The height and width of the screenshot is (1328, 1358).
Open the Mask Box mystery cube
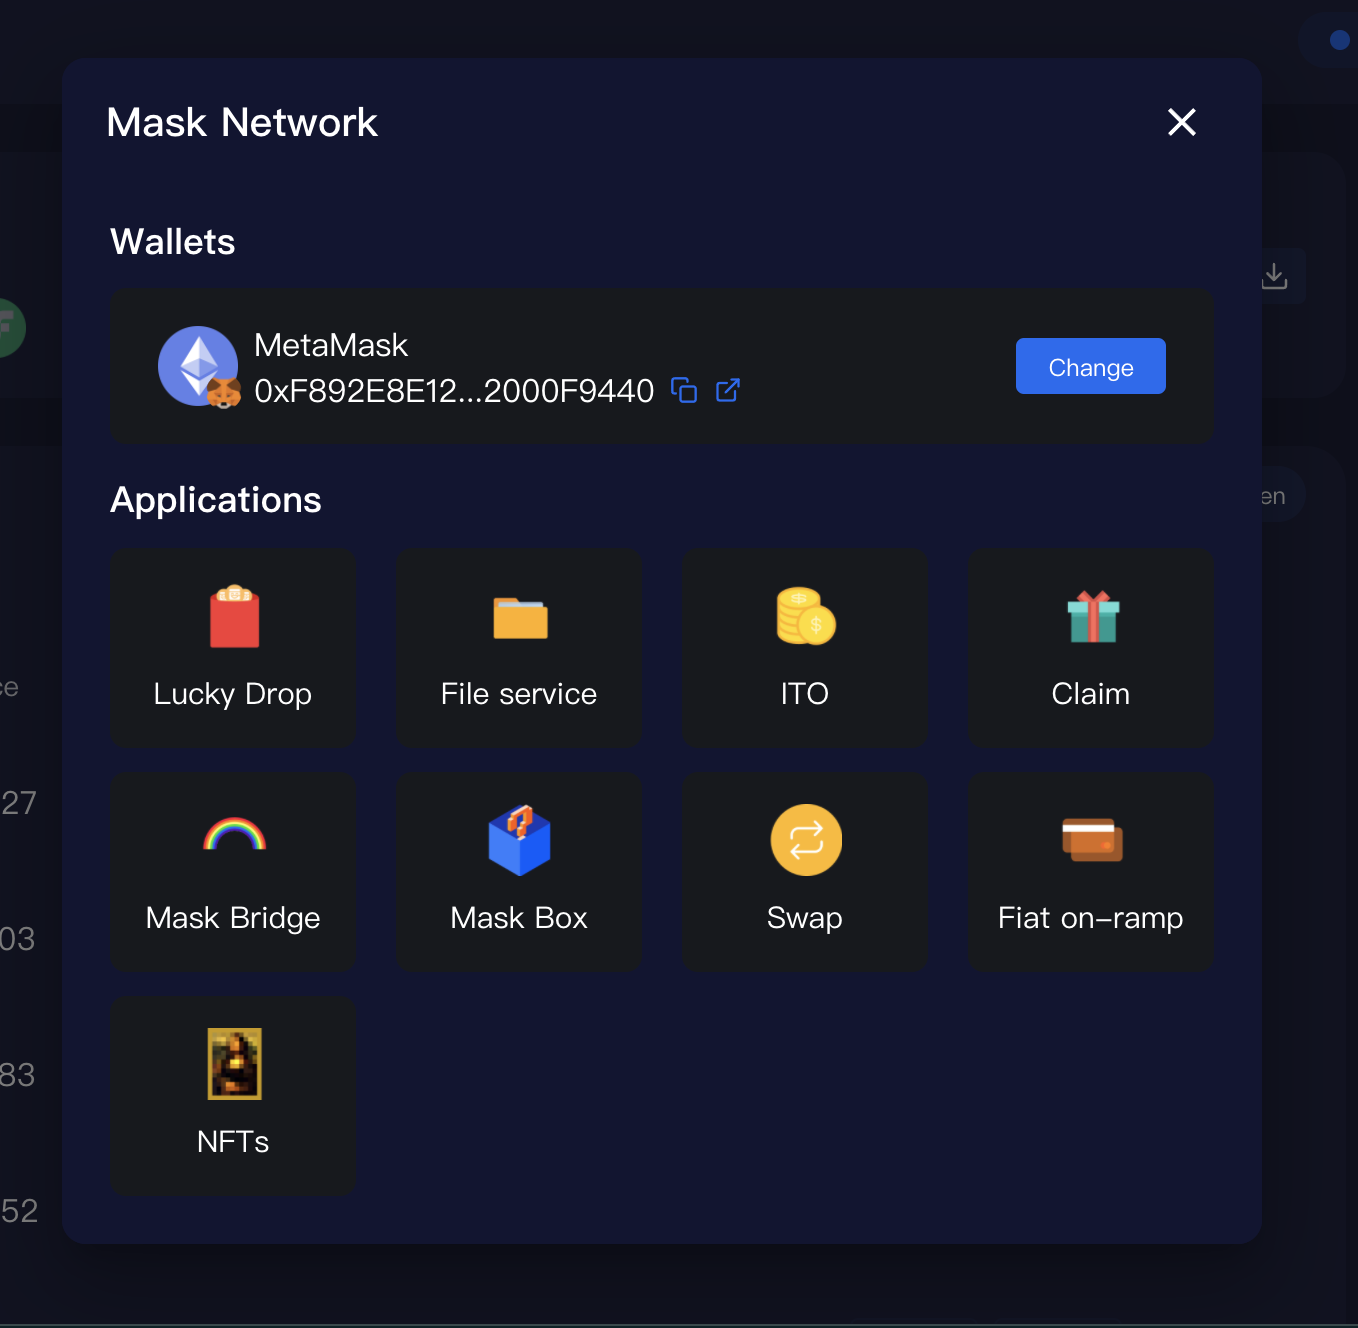(519, 871)
